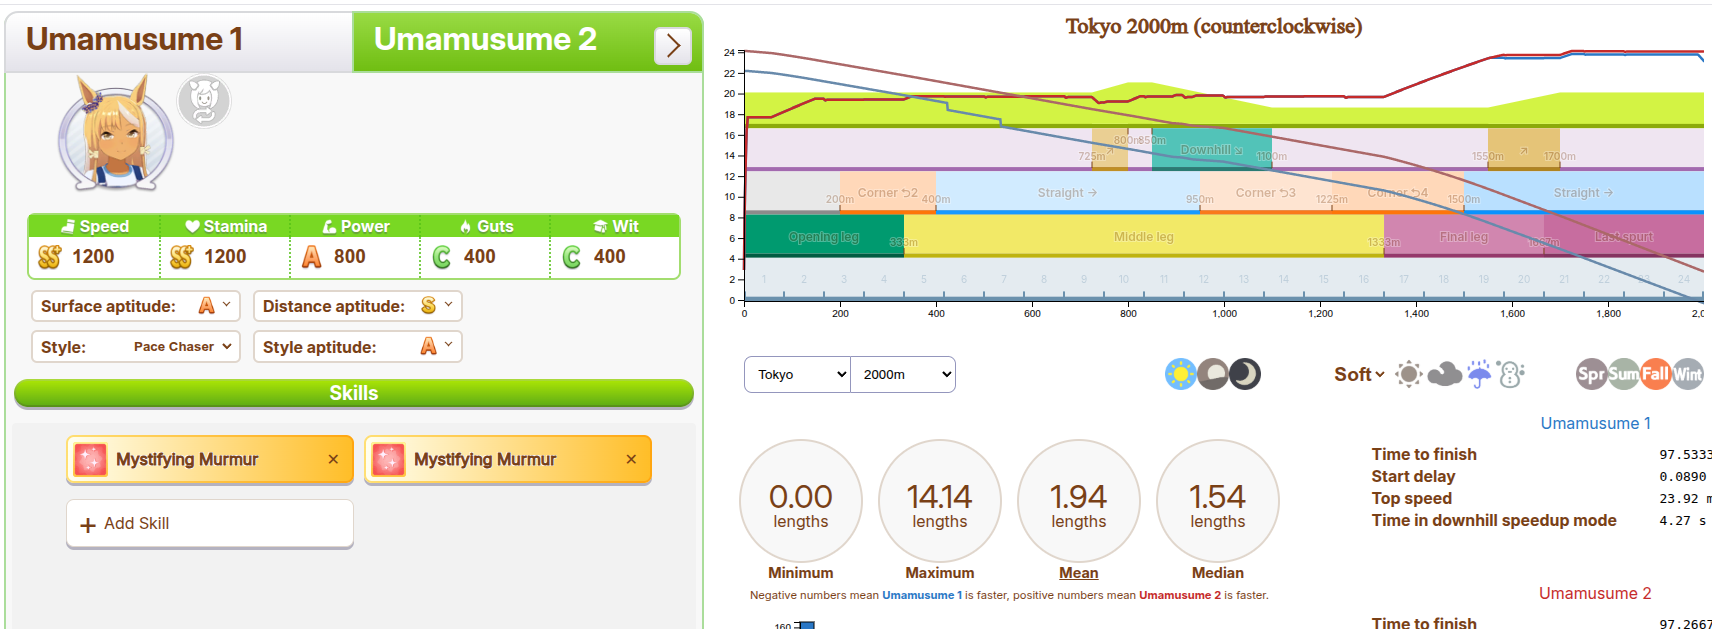1712x629 pixels.
Task: Select the daytime sun icon
Action: [1181, 374]
